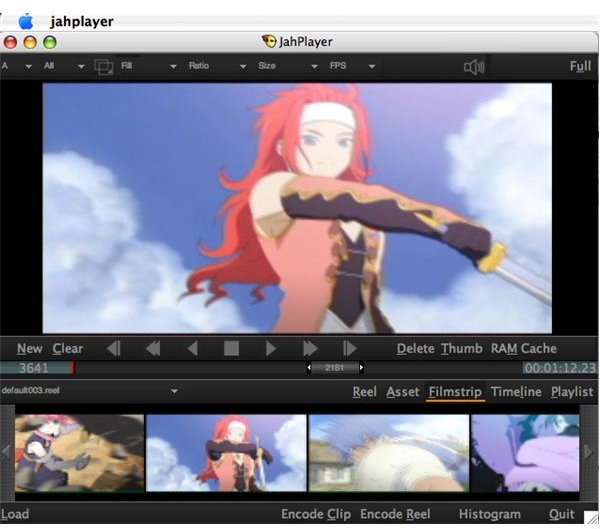Click the red playhead marker on scrub bar
The height and width of the screenshot is (529, 600).
coord(73,368)
